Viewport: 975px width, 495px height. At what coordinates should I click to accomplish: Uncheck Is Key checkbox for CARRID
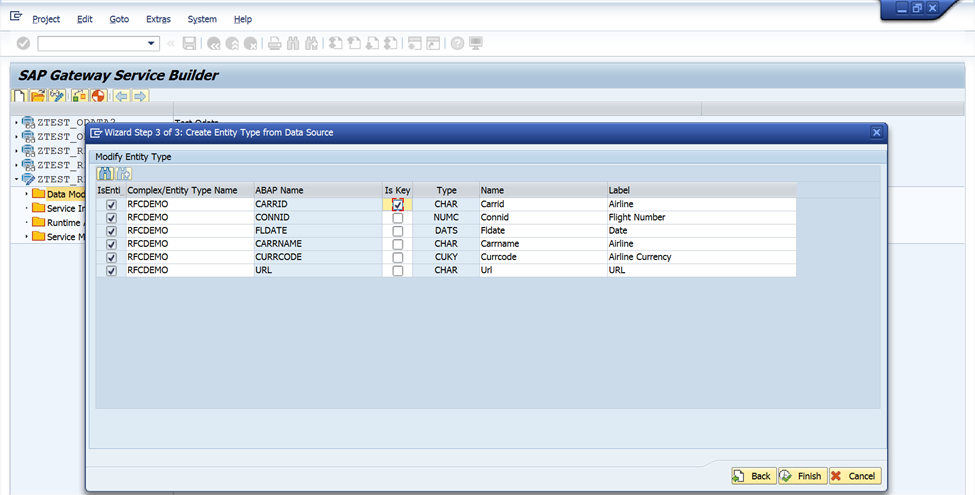pos(398,204)
